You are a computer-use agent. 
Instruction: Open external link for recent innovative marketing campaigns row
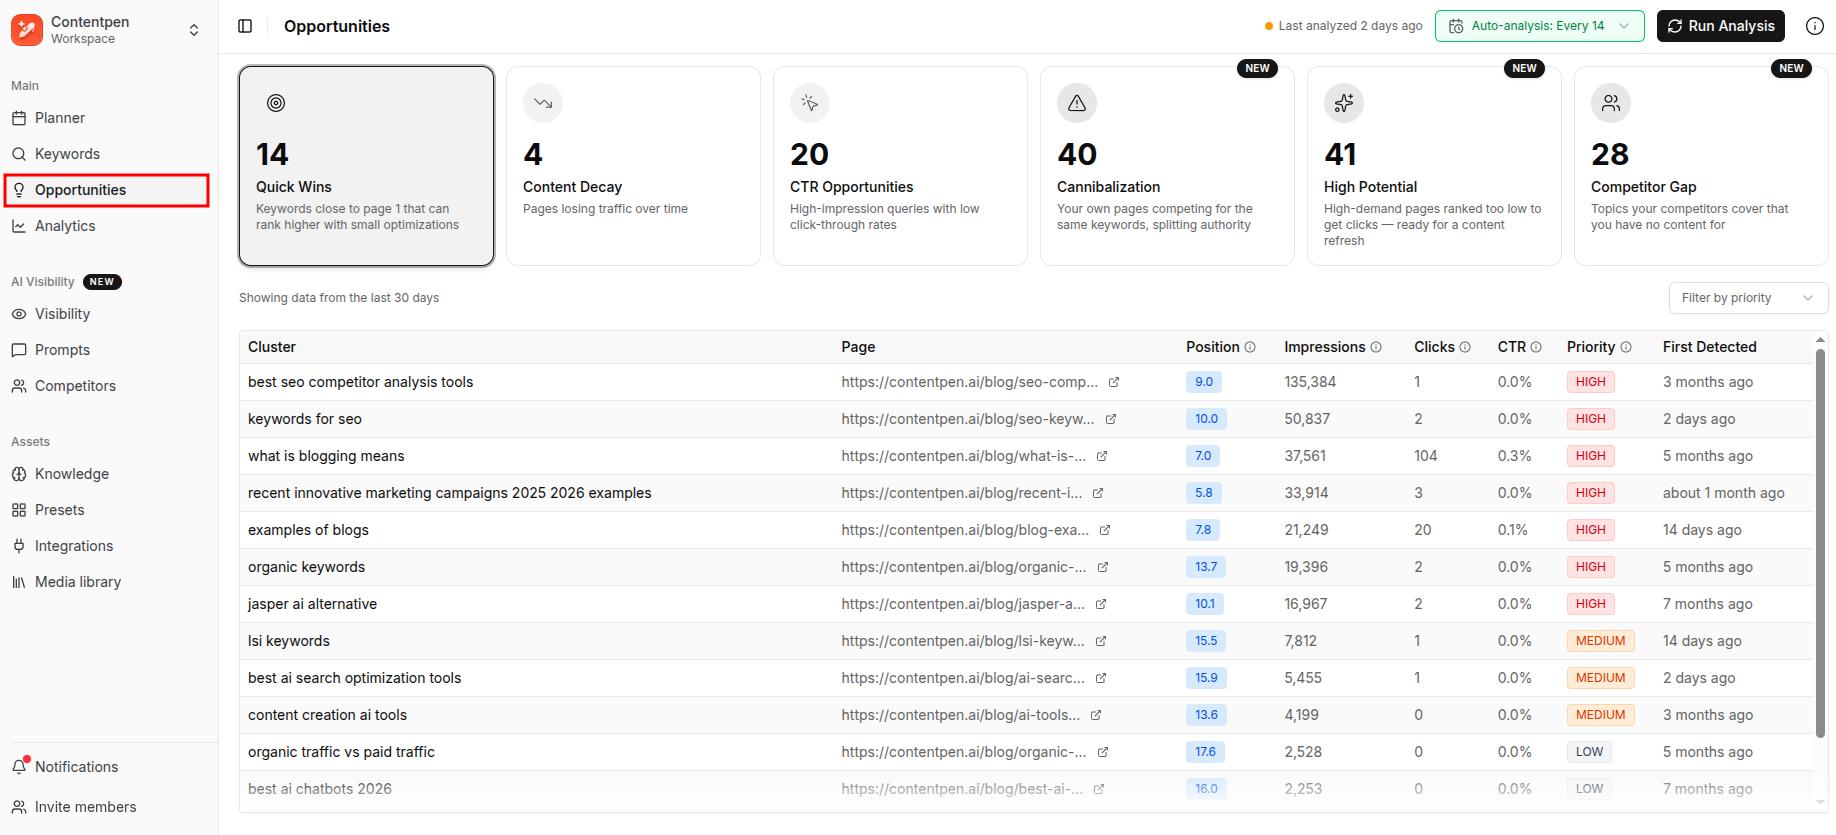click(1098, 493)
